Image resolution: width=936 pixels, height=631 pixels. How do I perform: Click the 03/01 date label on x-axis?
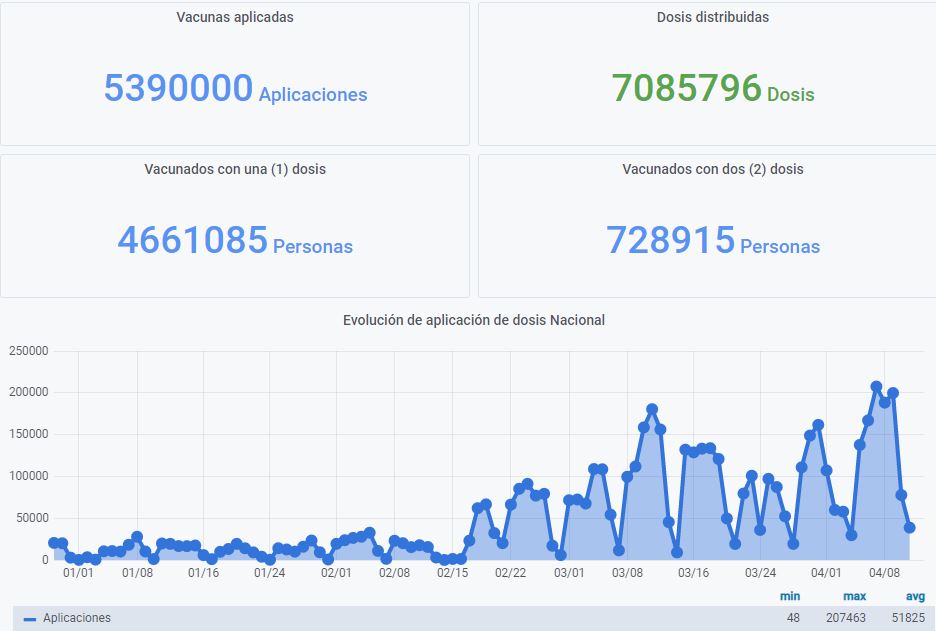[x=569, y=573]
